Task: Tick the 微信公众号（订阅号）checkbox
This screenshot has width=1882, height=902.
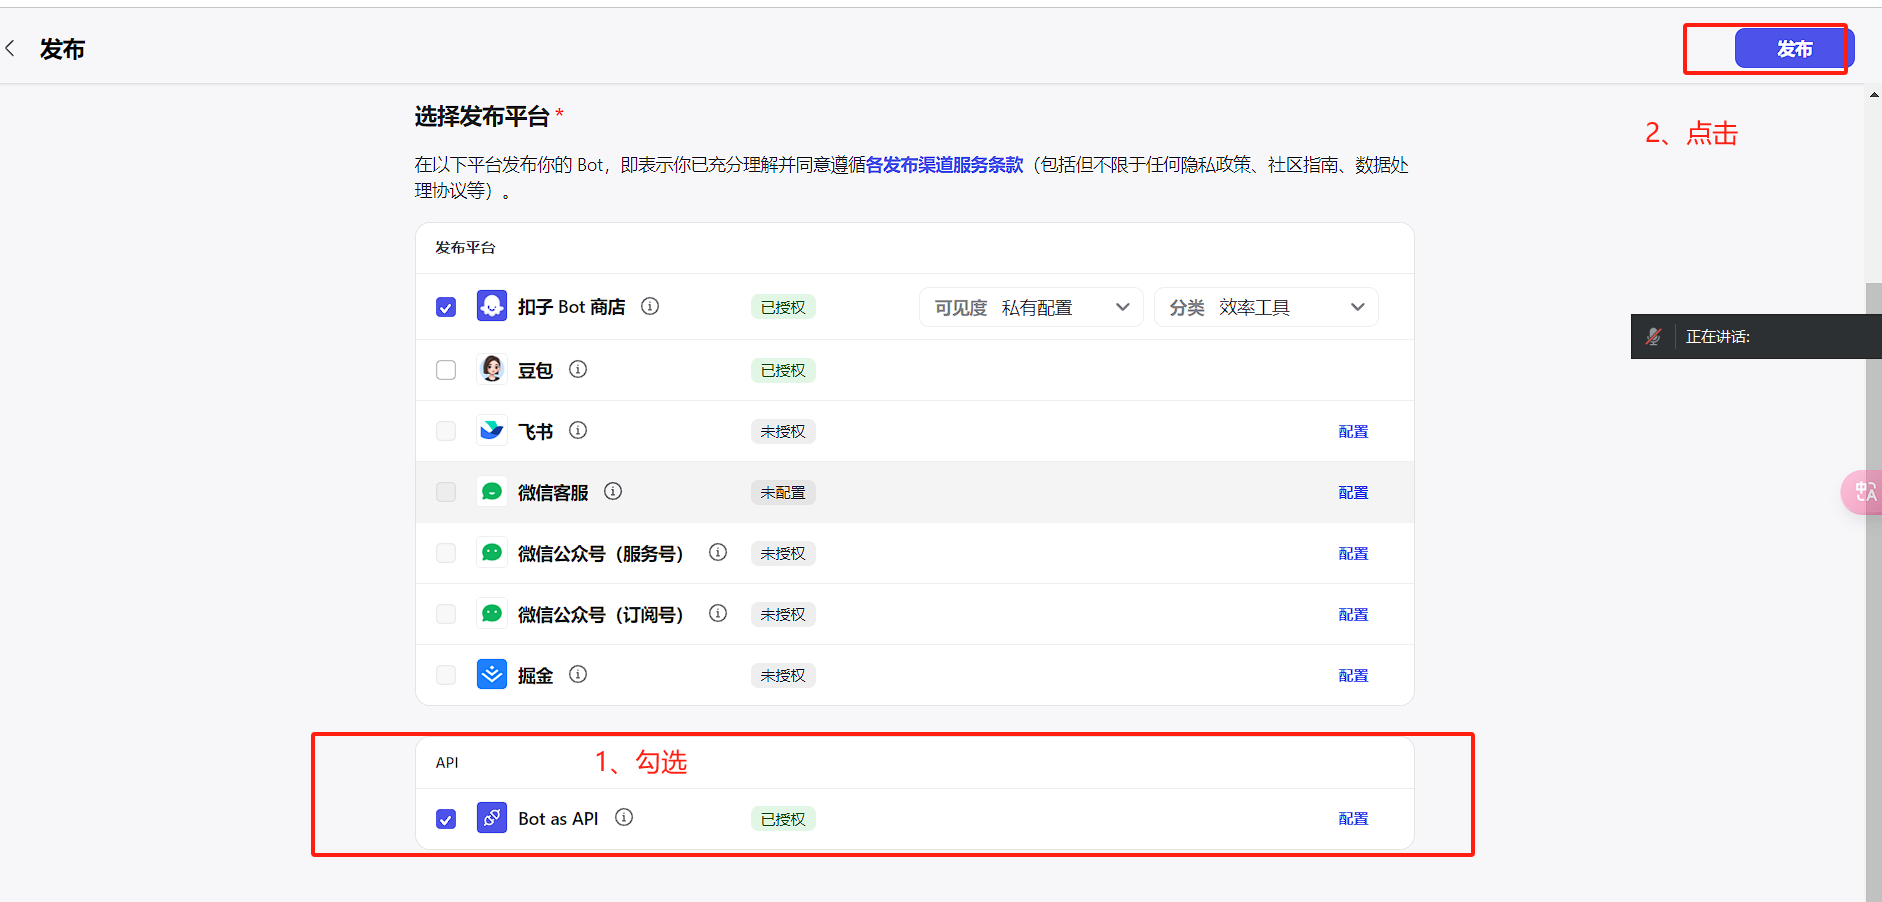Action: 446,614
